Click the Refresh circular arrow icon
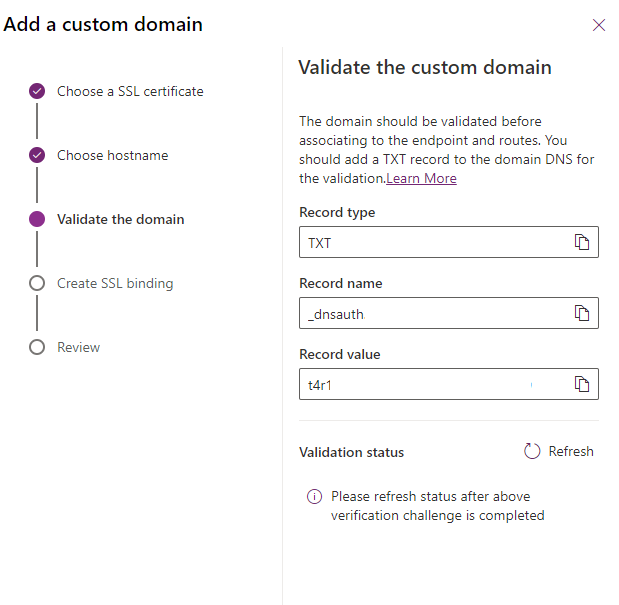The width and height of the screenshot is (619, 605). pos(532,452)
